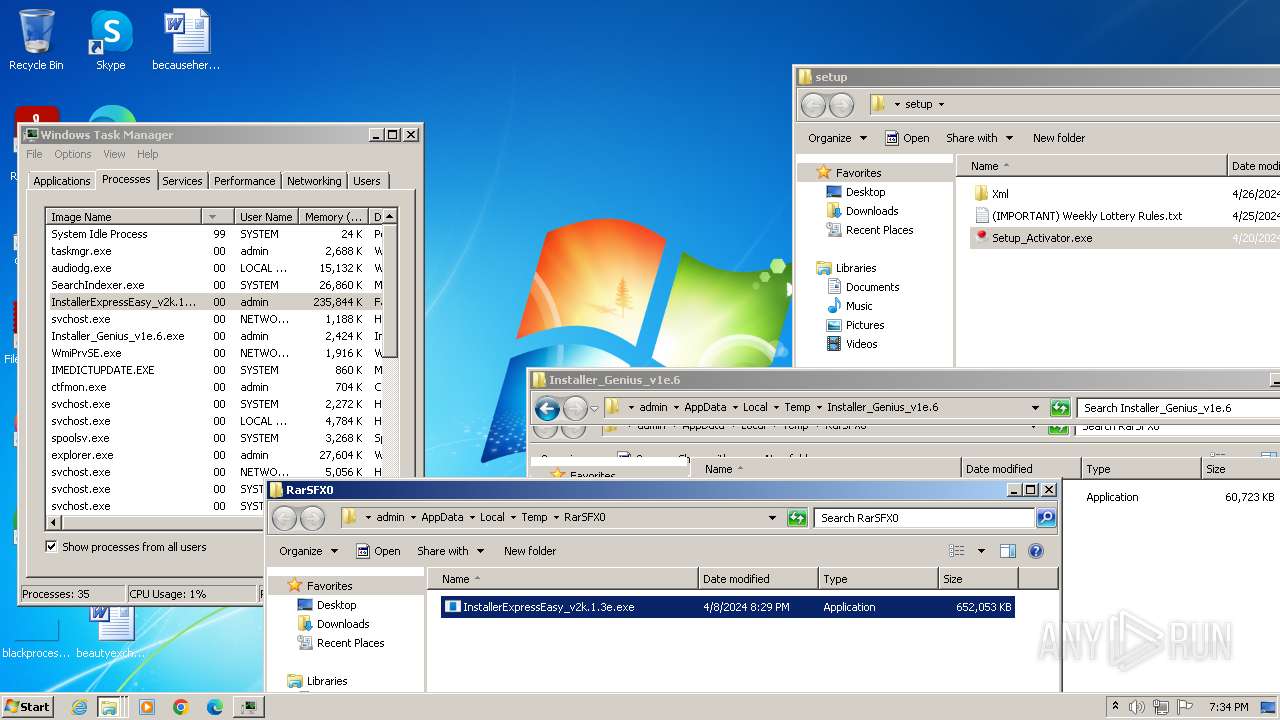The image size is (1280, 720).
Task: Sort processes by Memory column
Action: click(334, 217)
